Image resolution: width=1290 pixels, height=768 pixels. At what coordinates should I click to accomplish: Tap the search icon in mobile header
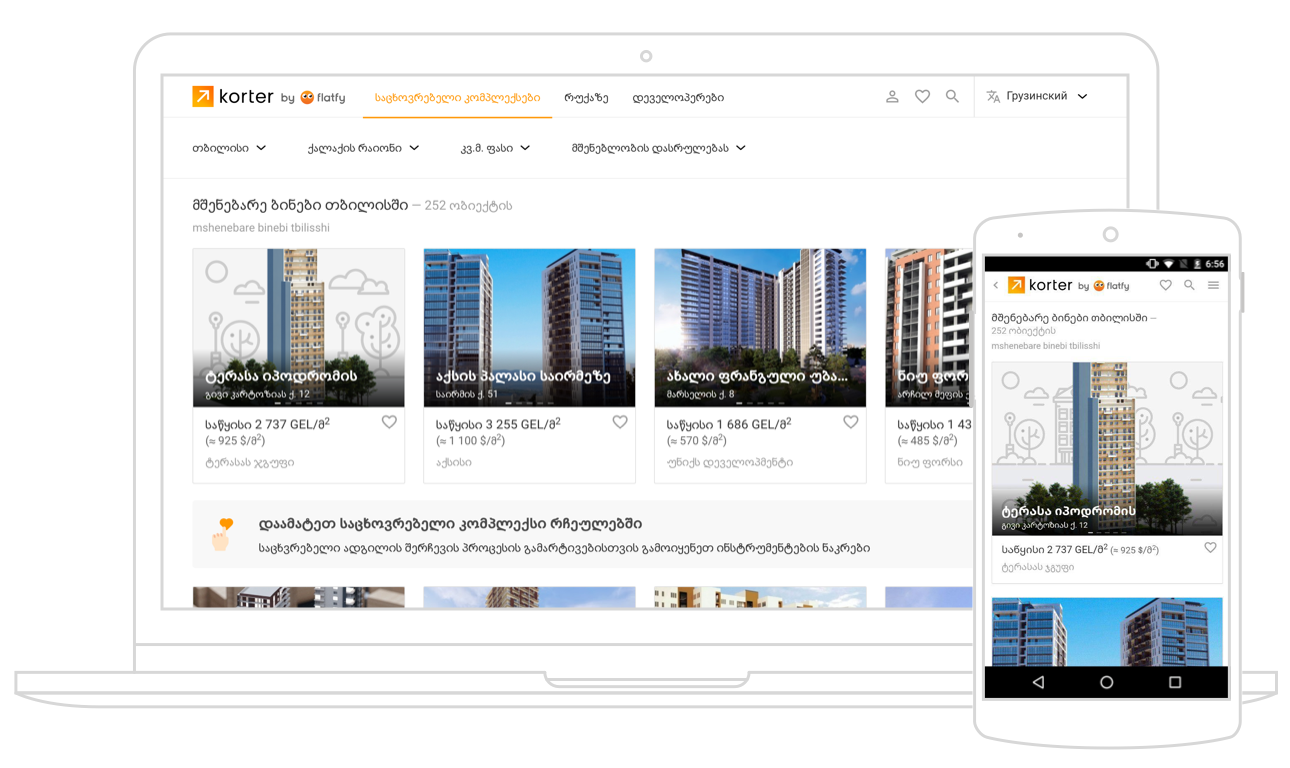pos(1189,286)
